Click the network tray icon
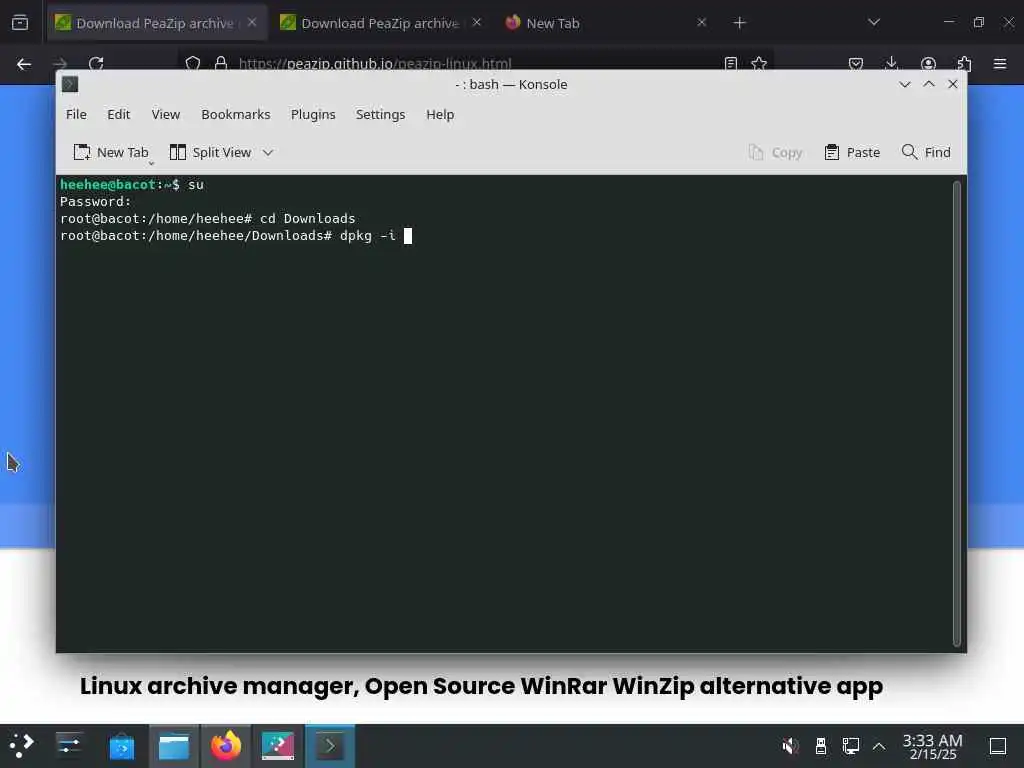 point(851,746)
